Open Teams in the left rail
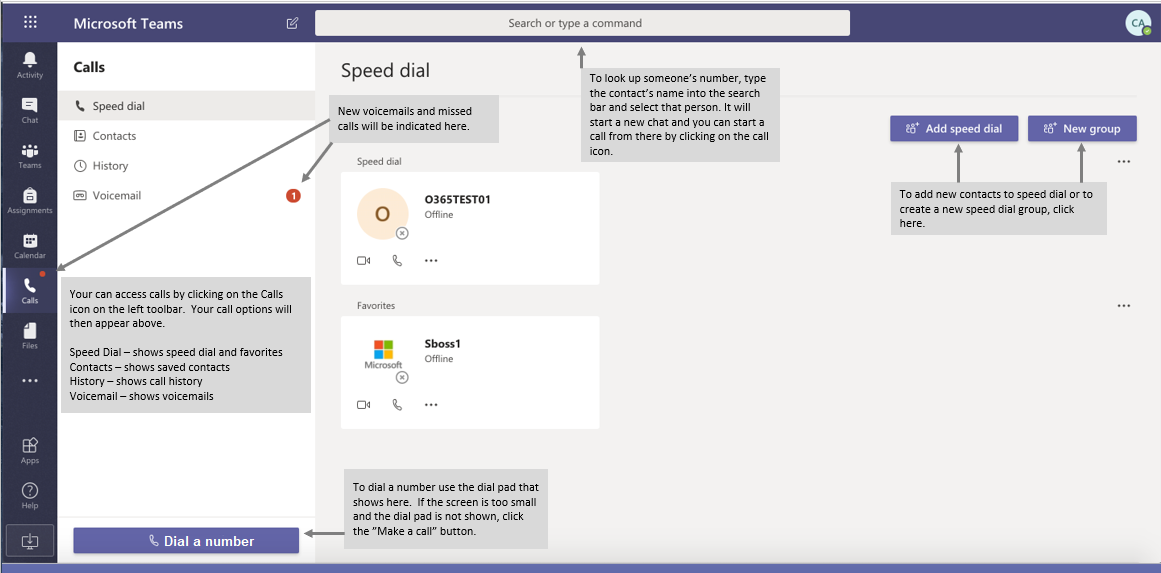Screen dimensions: 1161x573 point(30,155)
